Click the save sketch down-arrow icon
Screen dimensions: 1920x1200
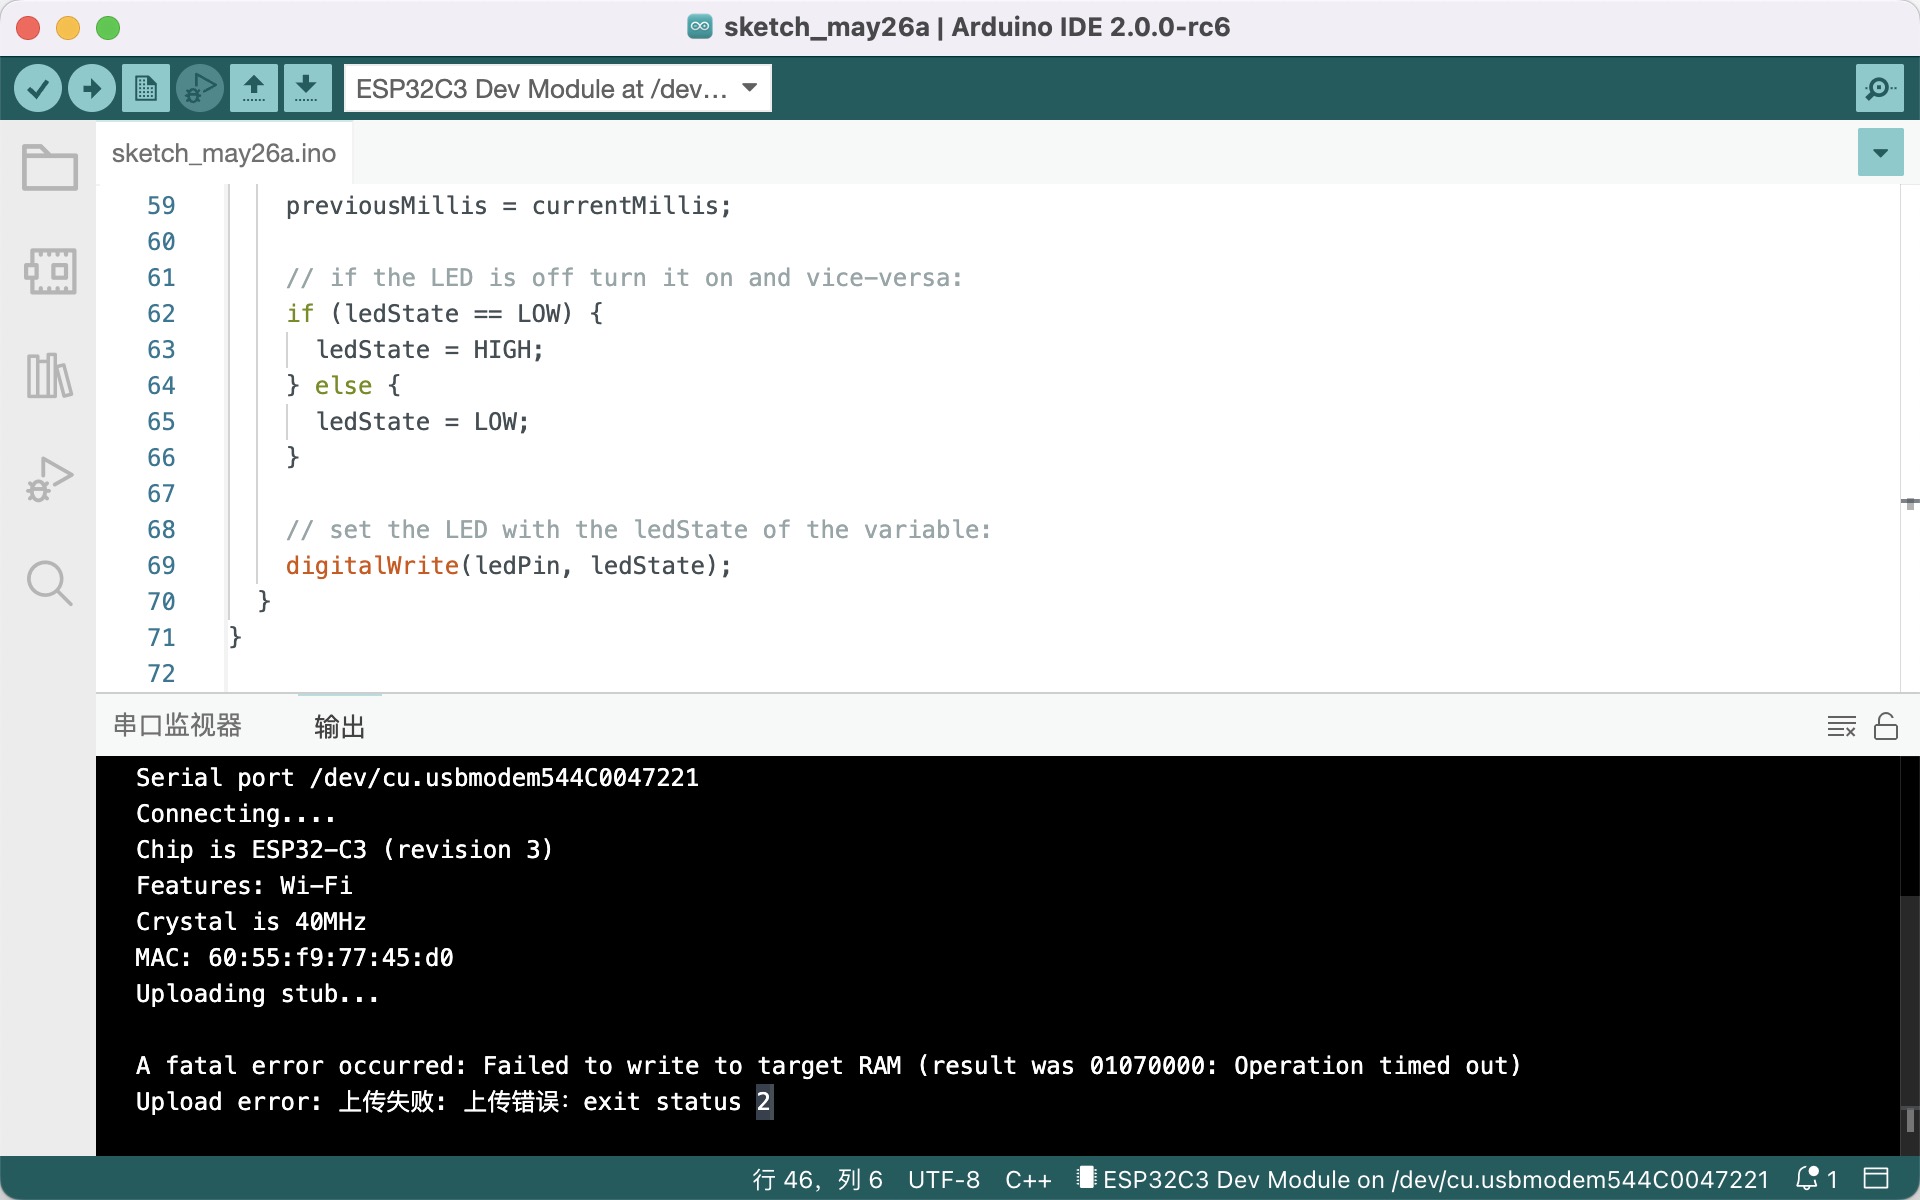pyautogui.click(x=307, y=89)
